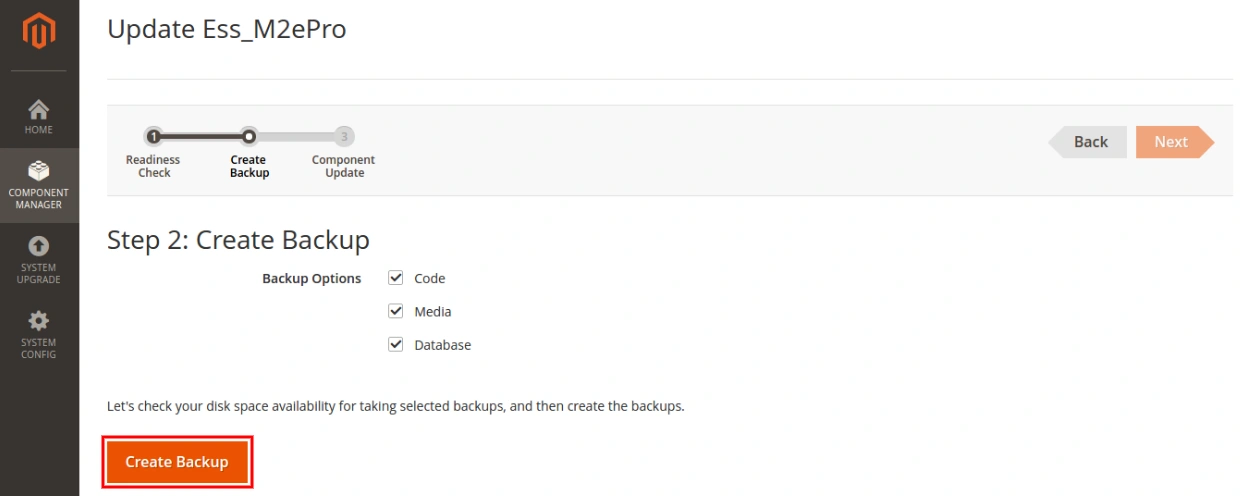Click the orange Create Backup button

[x=177, y=462]
